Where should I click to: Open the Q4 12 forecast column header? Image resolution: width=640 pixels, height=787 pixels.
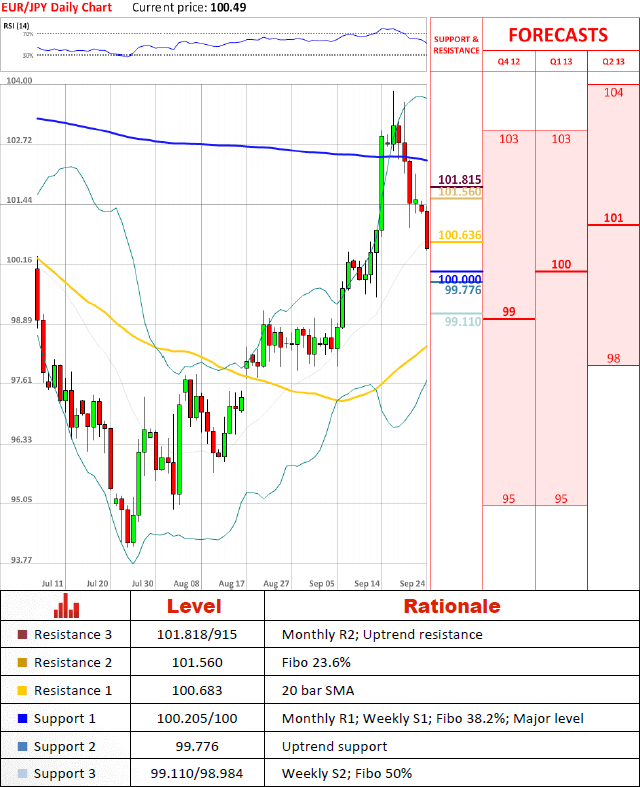pos(508,62)
